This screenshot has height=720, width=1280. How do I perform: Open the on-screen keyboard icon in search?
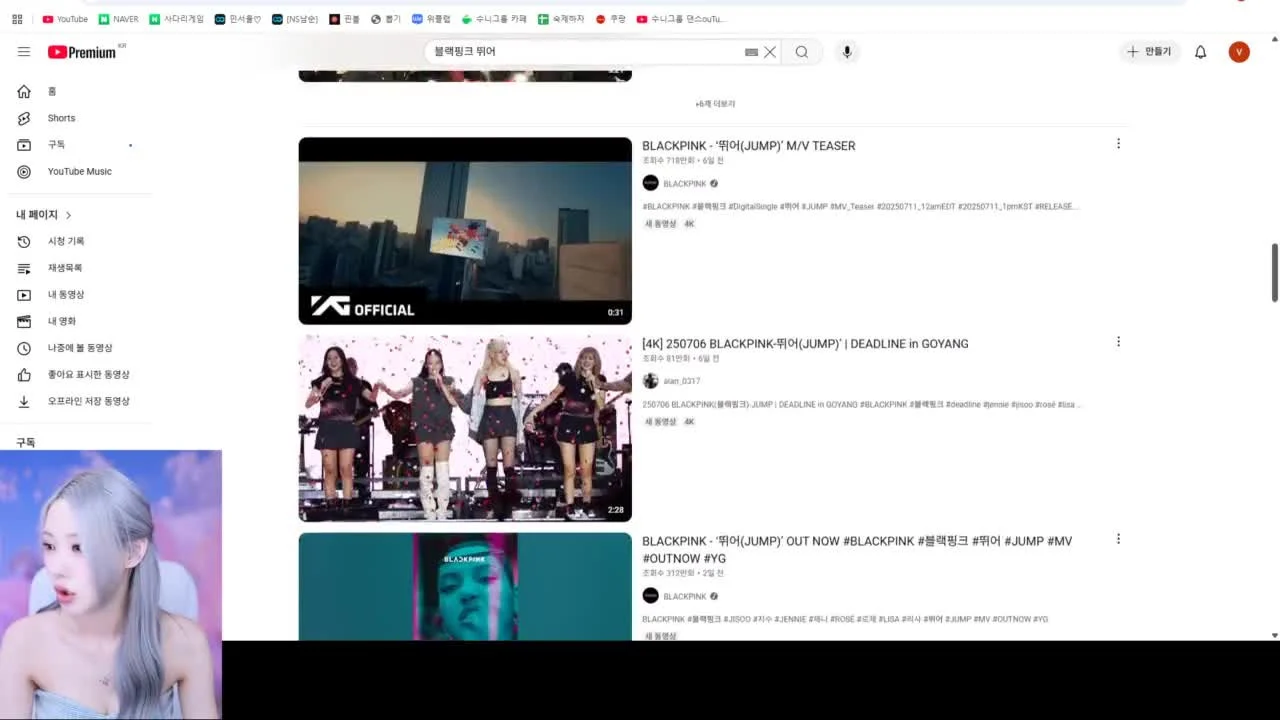(x=751, y=52)
